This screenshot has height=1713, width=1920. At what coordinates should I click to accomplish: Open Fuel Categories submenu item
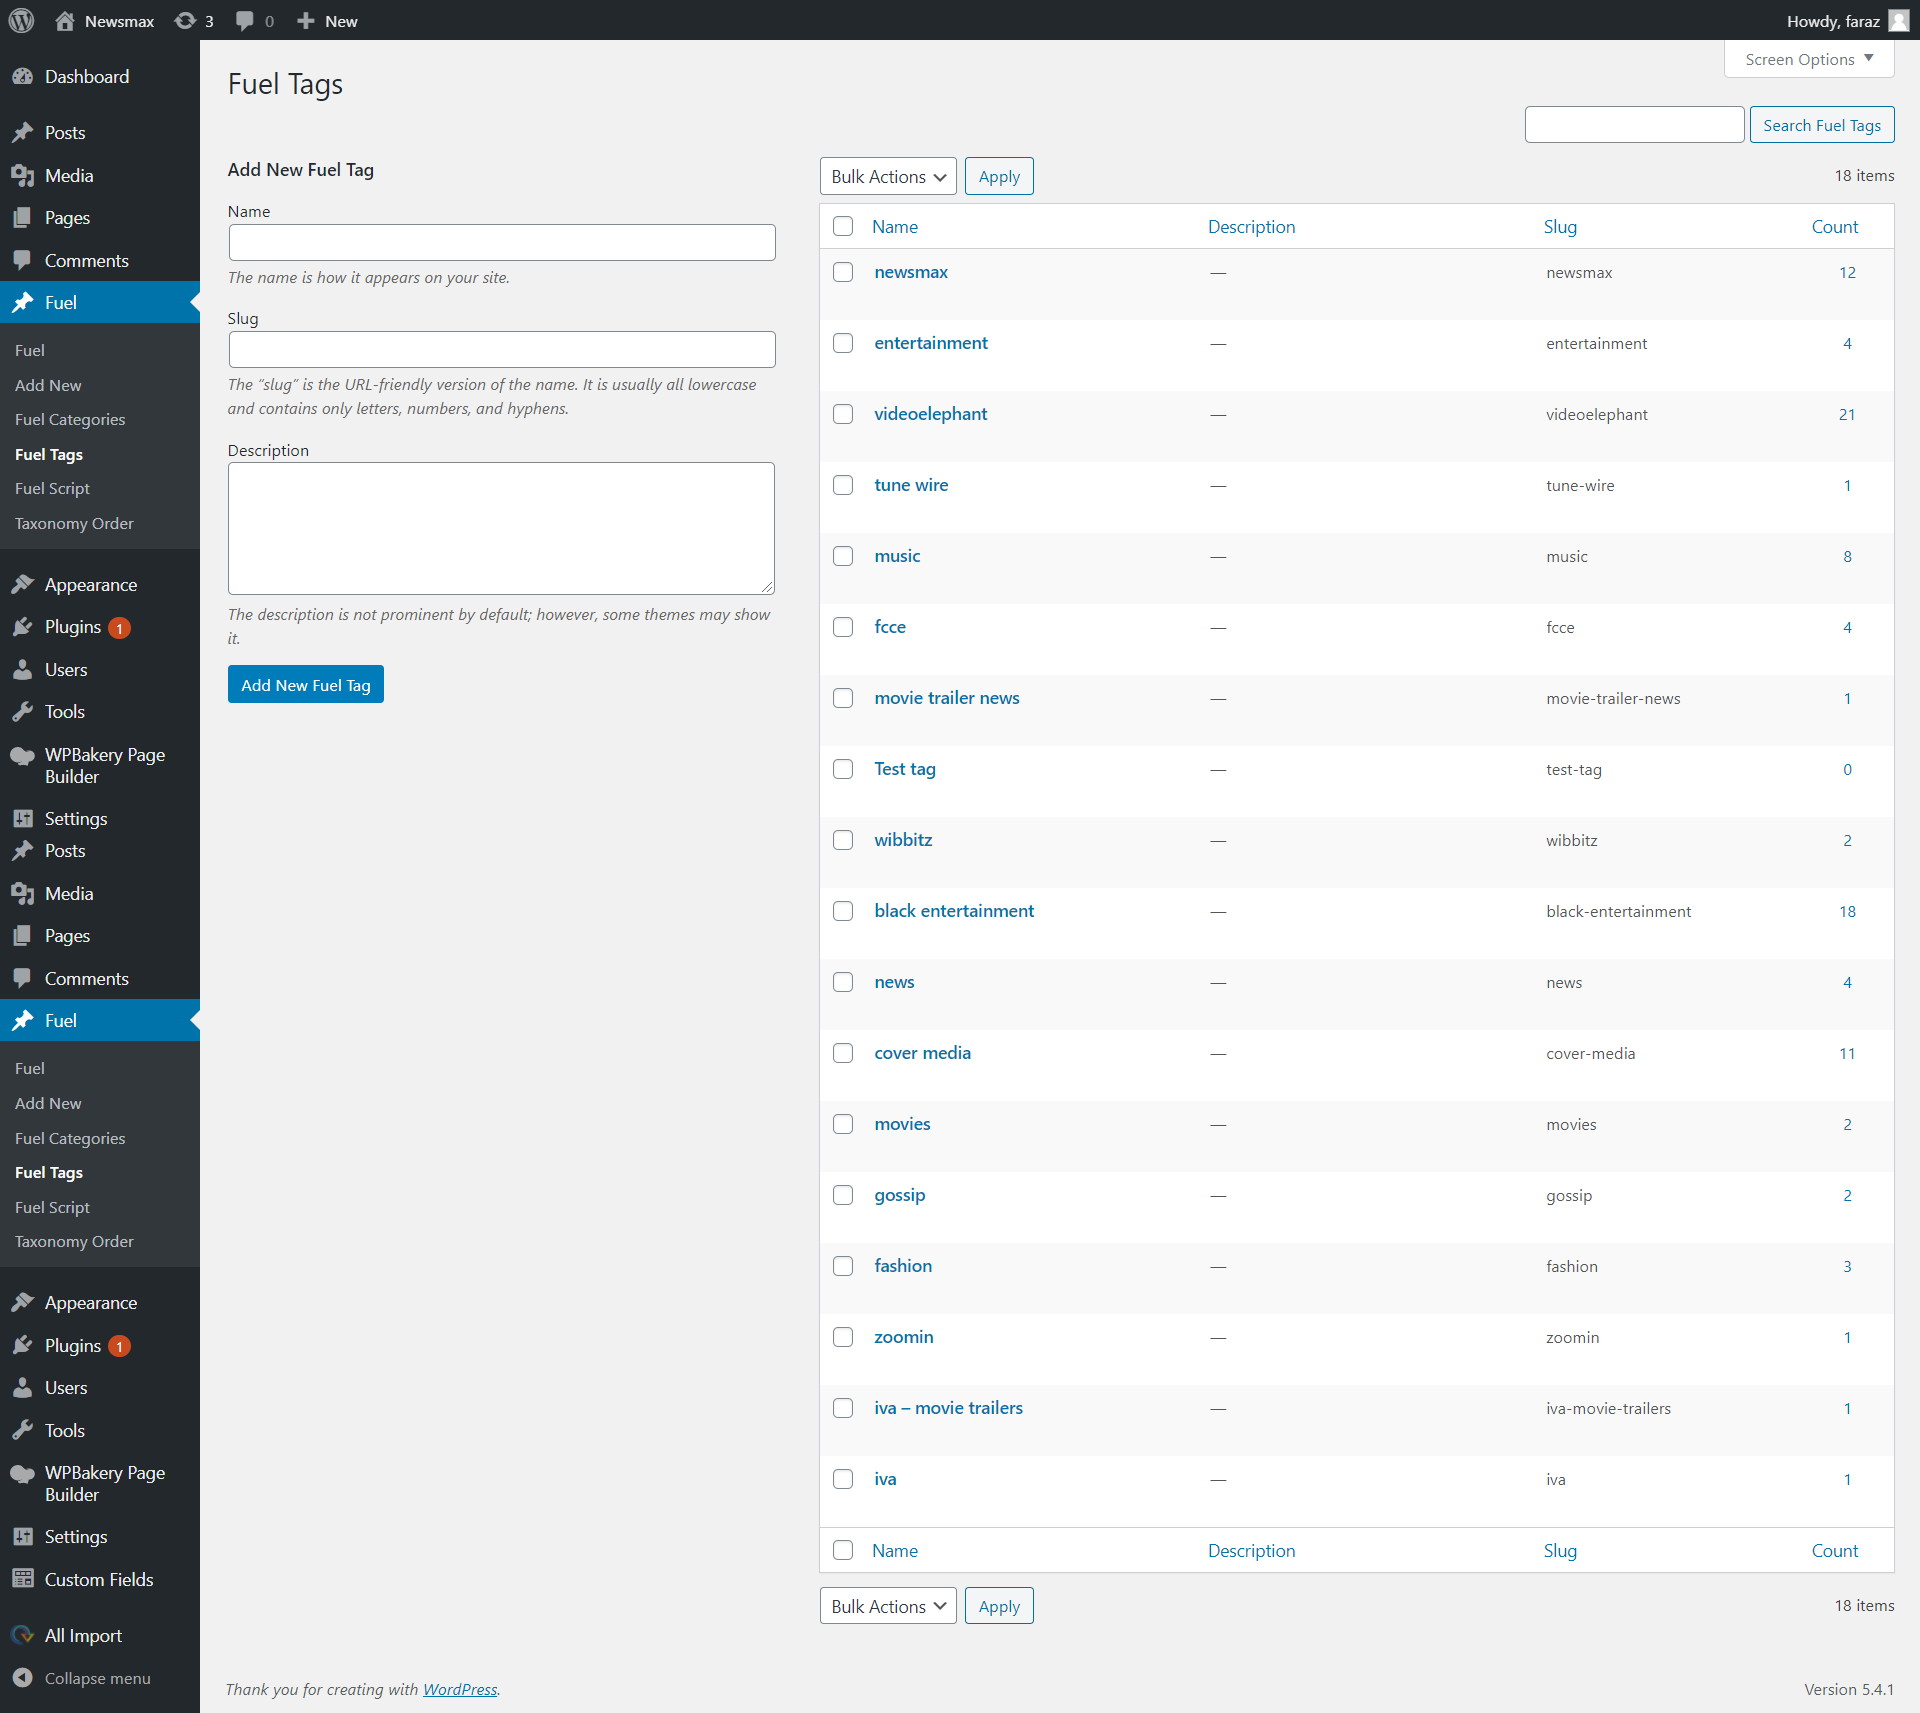coord(70,420)
